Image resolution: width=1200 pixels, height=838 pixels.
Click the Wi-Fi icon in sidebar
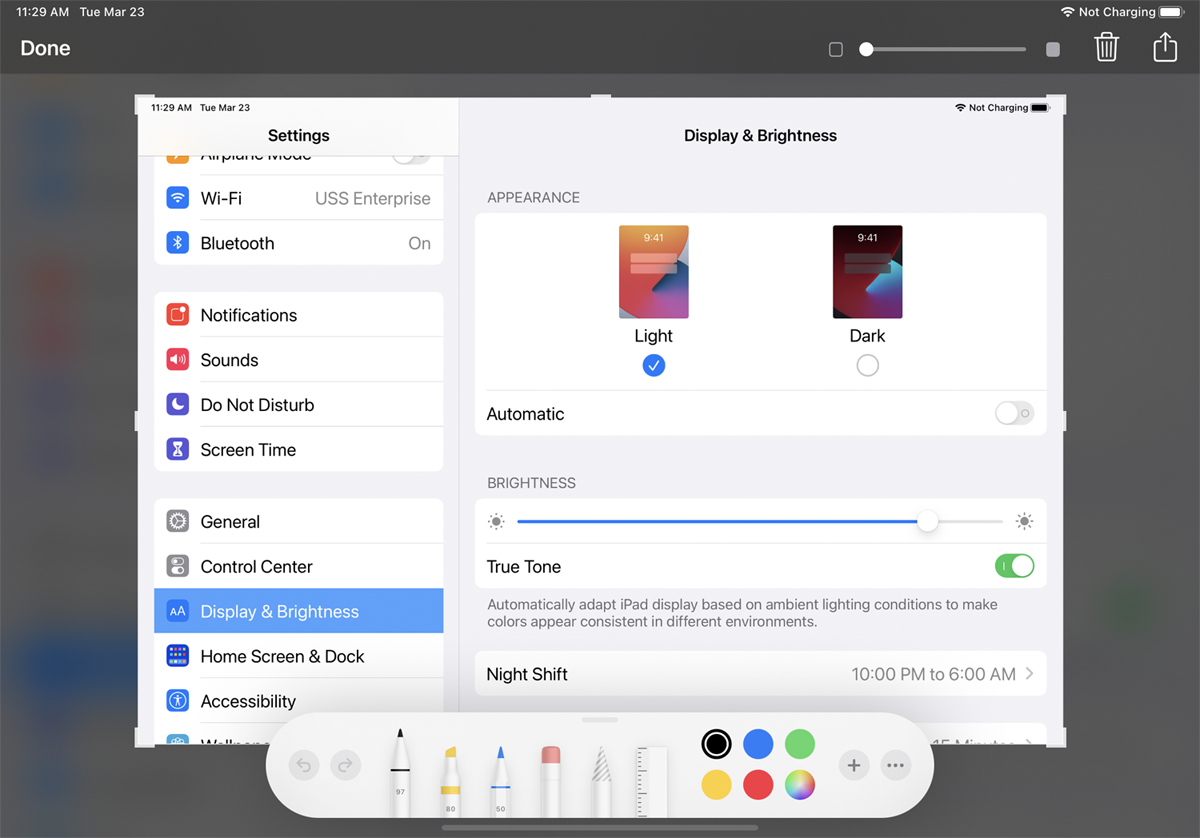click(x=178, y=198)
